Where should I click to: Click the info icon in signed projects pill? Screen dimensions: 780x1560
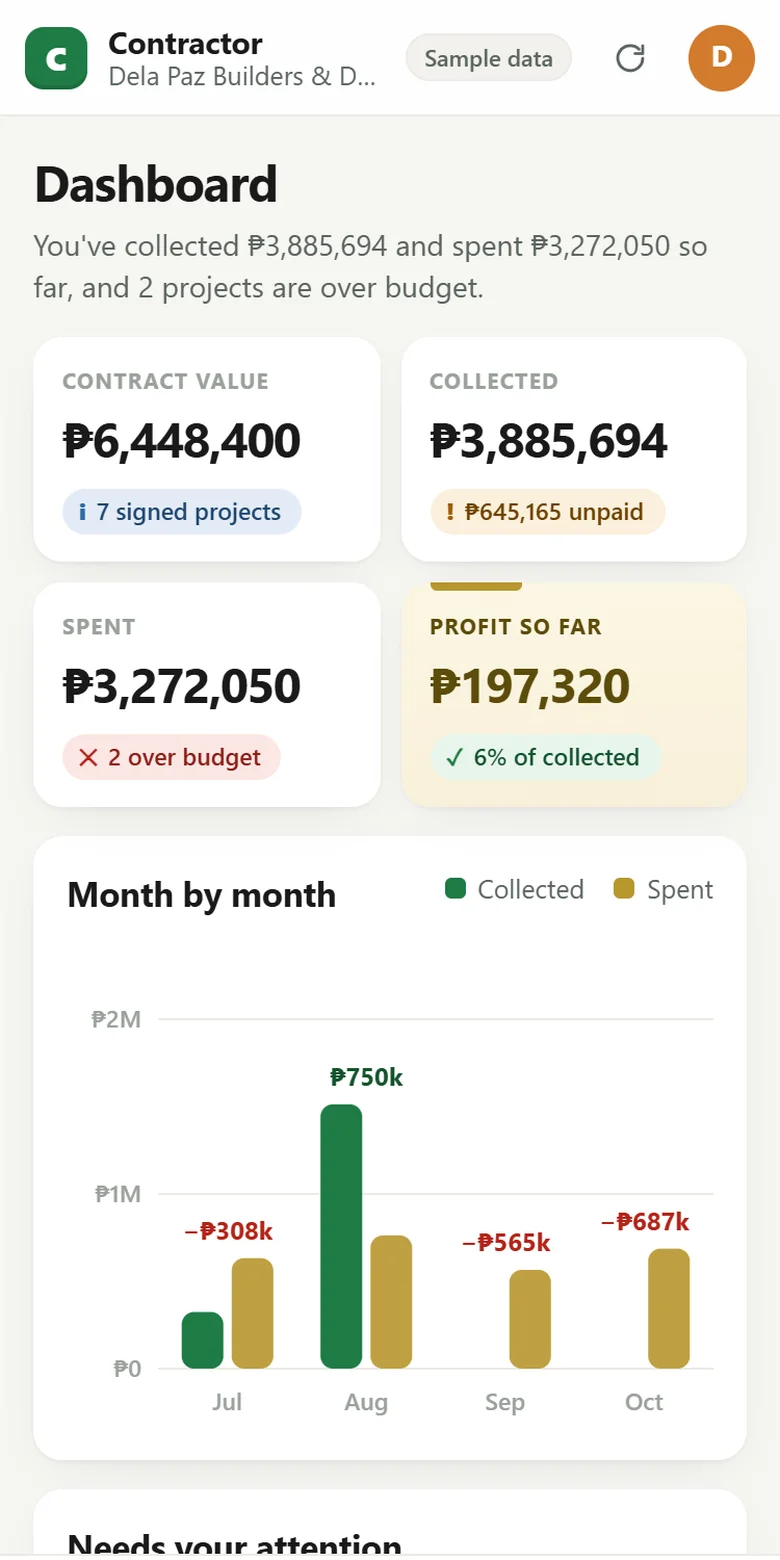pos(83,512)
